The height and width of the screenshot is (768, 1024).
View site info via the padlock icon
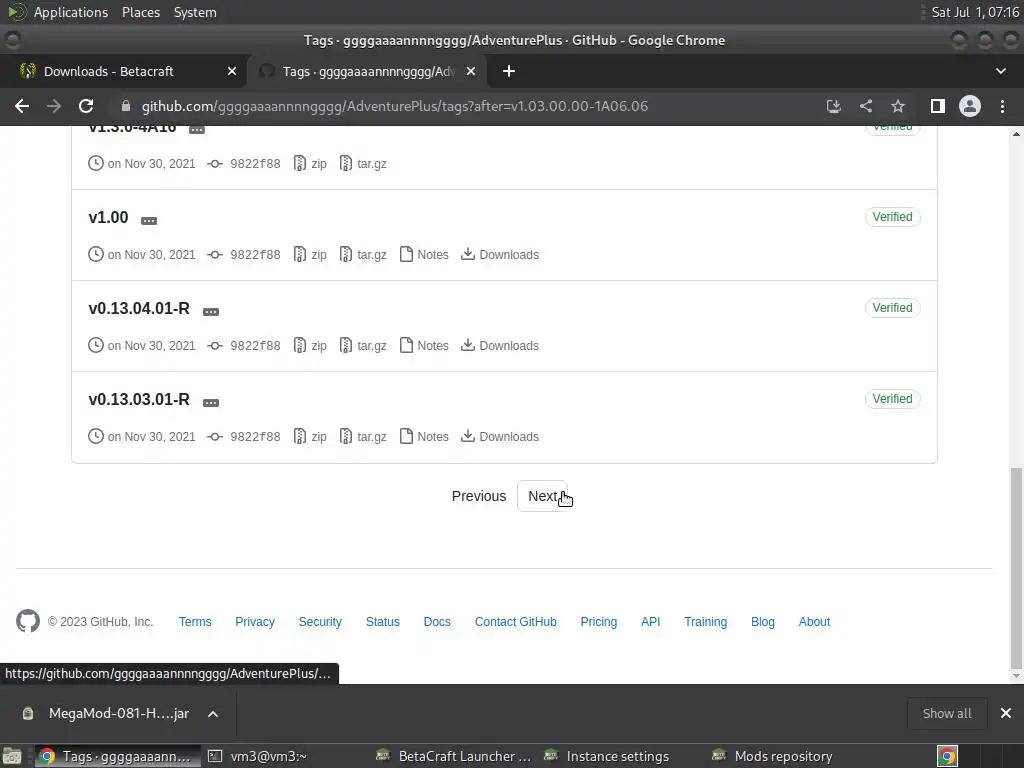click(x=126, y=106)
